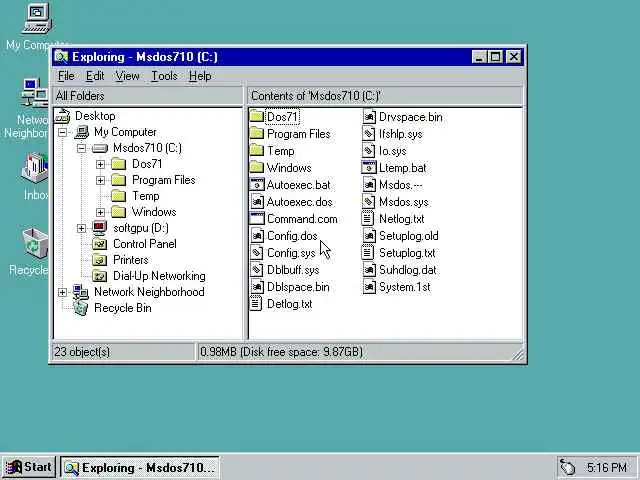The width and height of the screenshot is (640, 480).
Task: Select the Temp folder in the tree
Action: [146, 196]
